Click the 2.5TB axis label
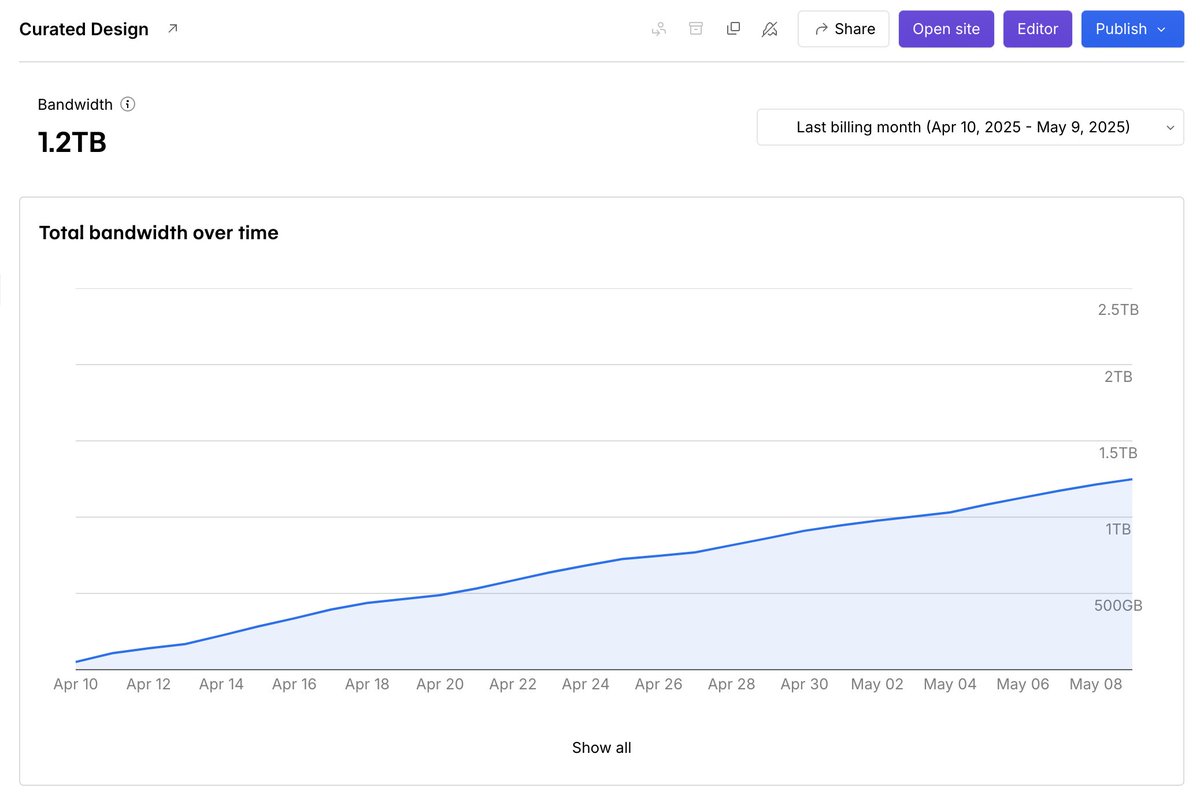This screenshot has width=1200, height=802. click(x=1118, y=310)
